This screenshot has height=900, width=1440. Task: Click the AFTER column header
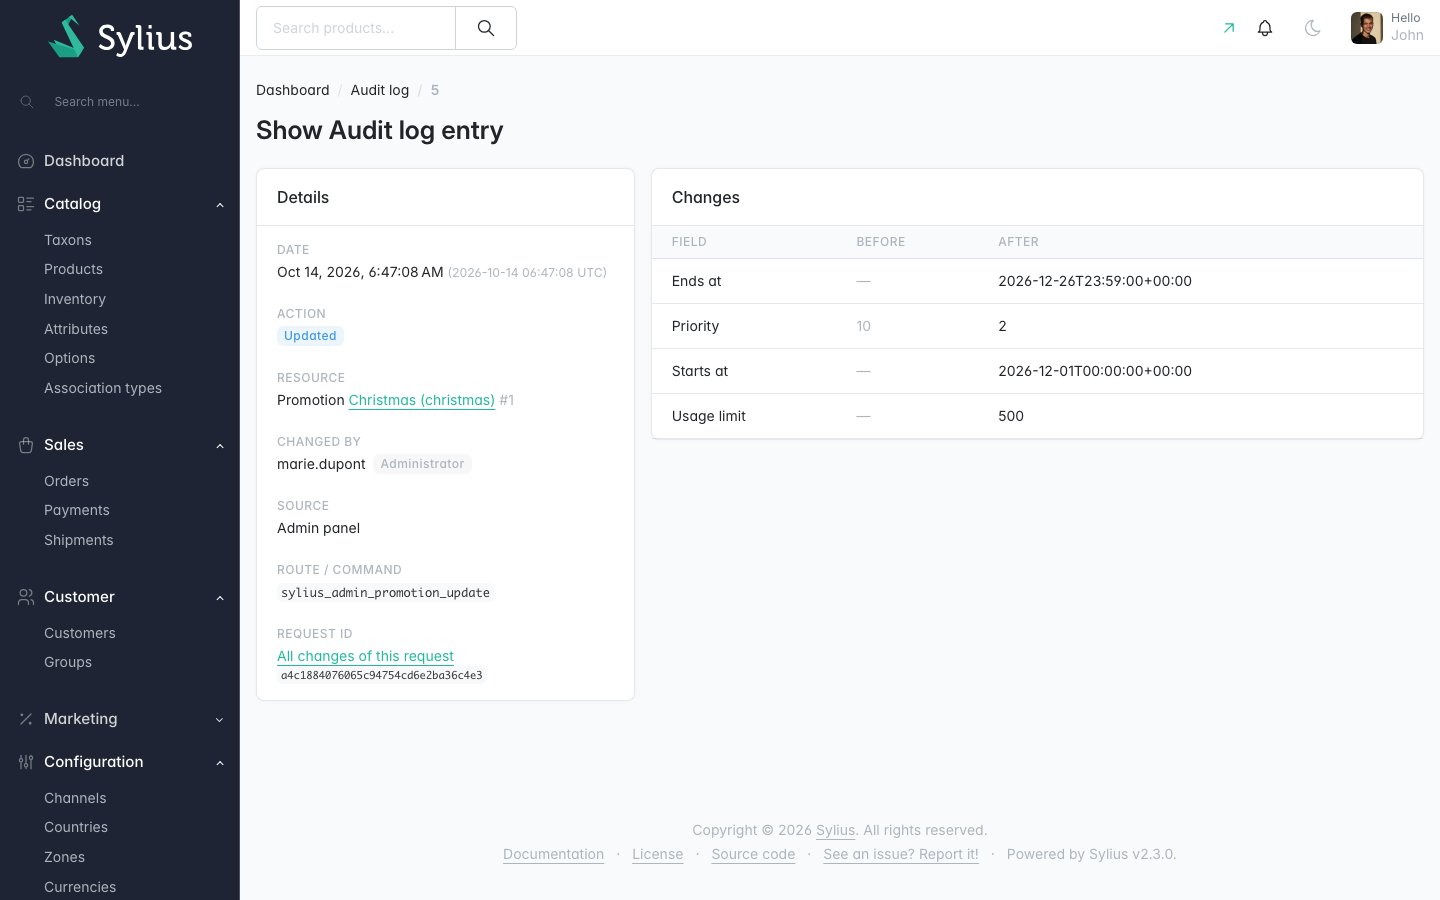click(x=1018, y=242)
